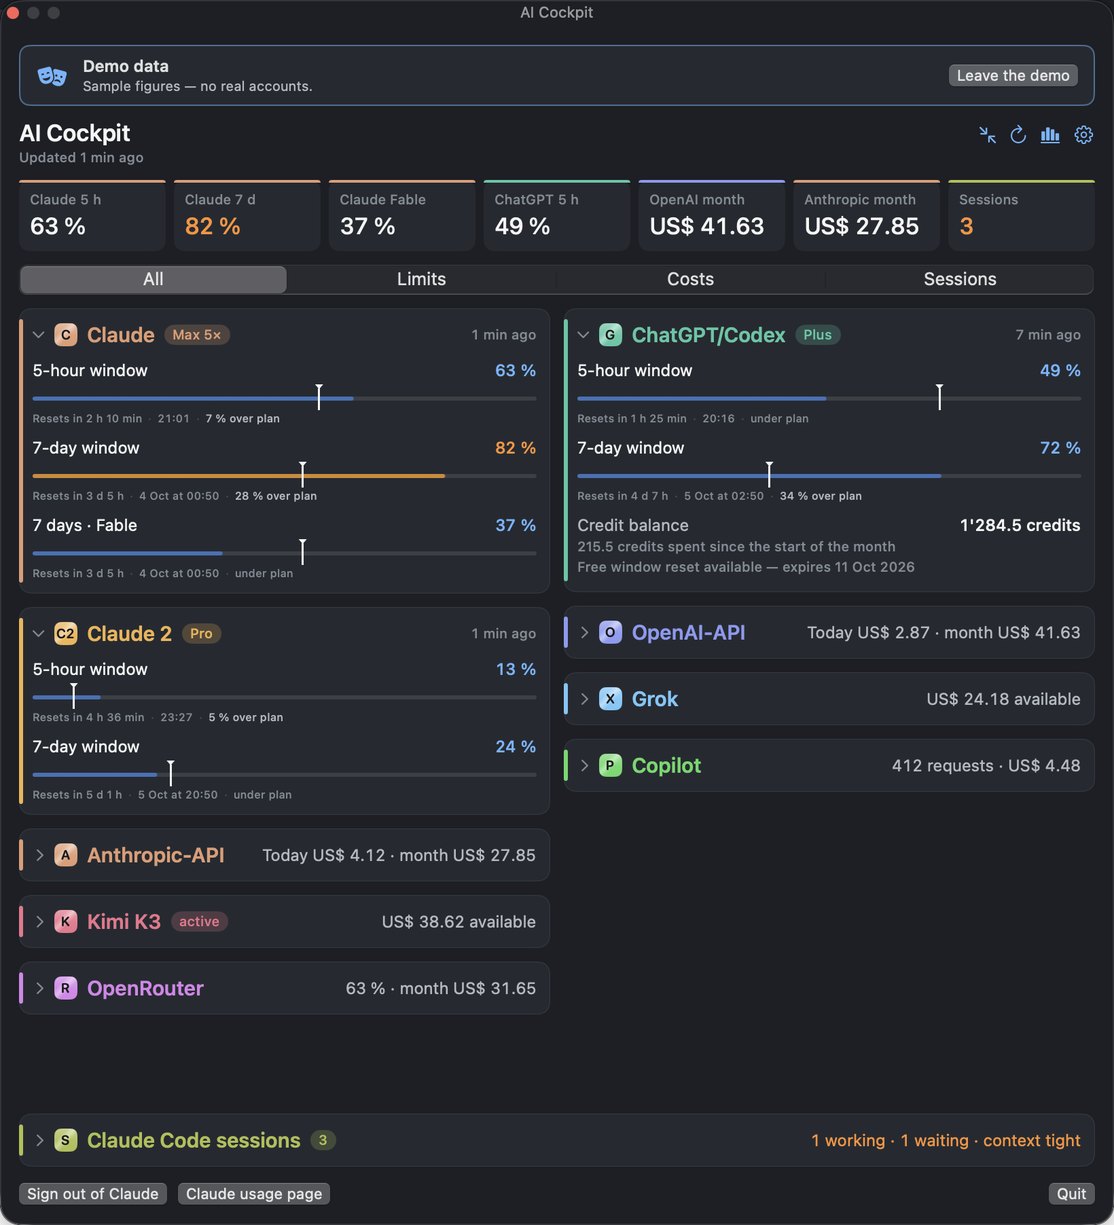The width and height of the screenshot is (1114, 1225).
Task: Click the 'Updated 1 min ago' timestamp
Action: [81, 158]
